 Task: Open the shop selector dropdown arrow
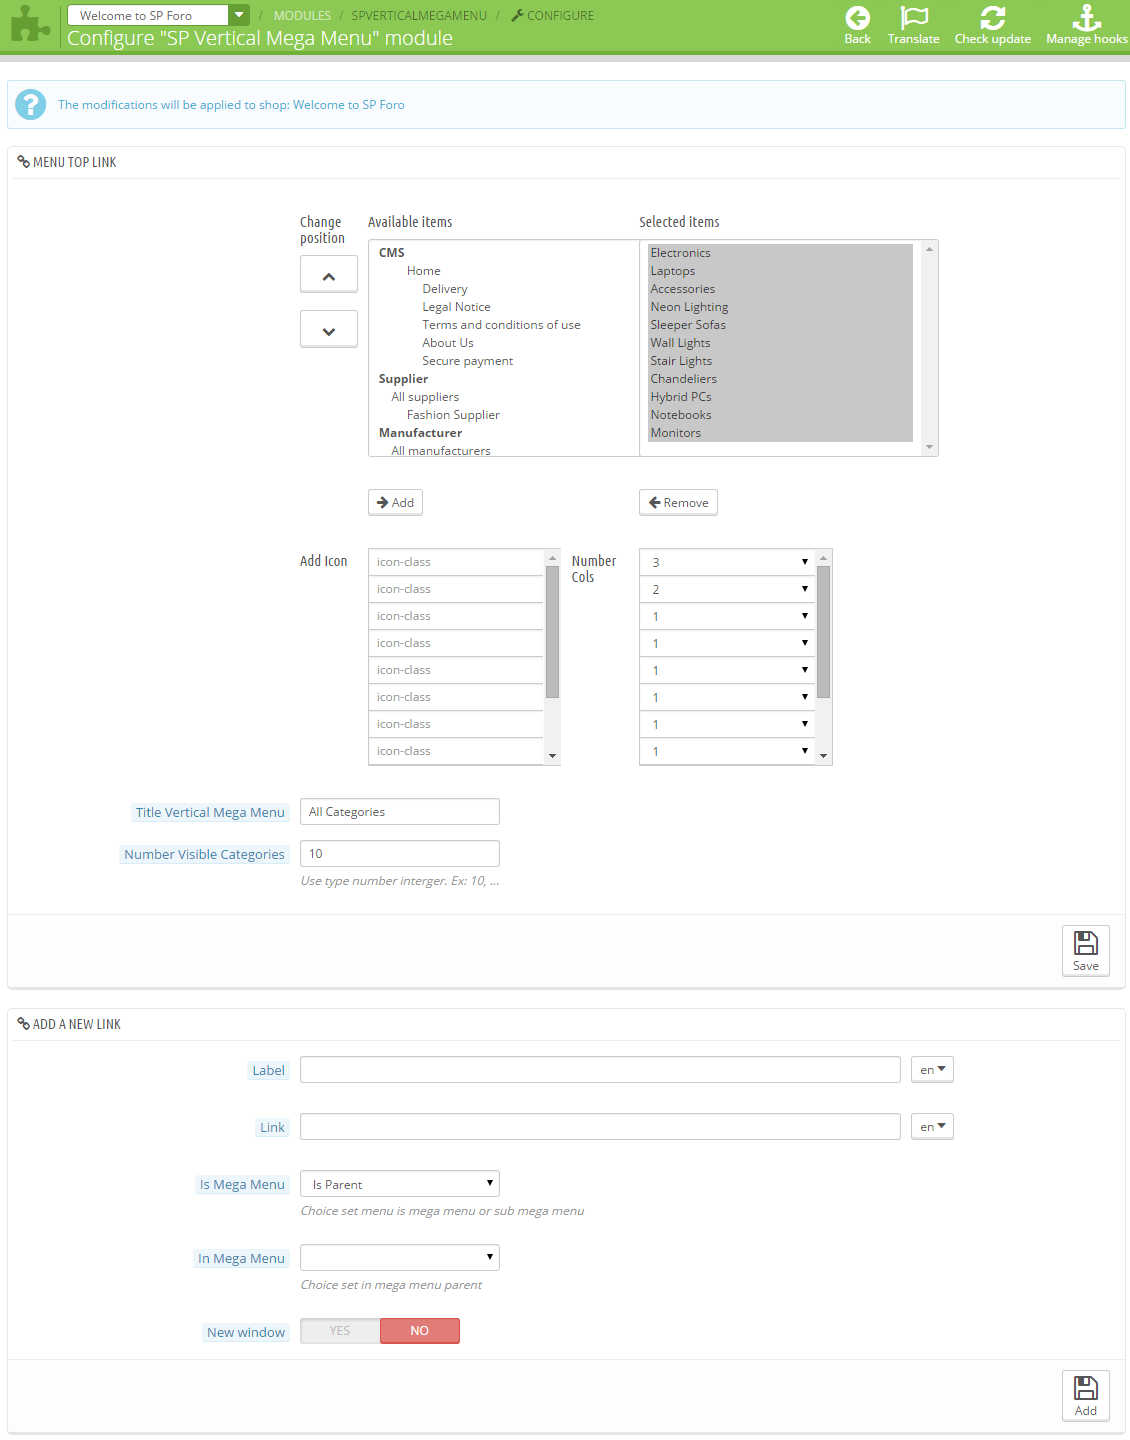tap(239, 15)
